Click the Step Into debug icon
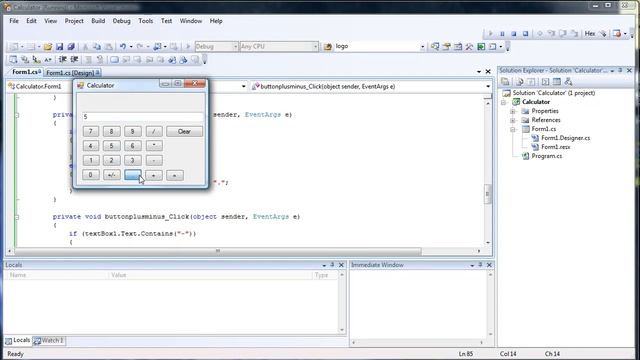The image size is (640, 360). point(551,33)
